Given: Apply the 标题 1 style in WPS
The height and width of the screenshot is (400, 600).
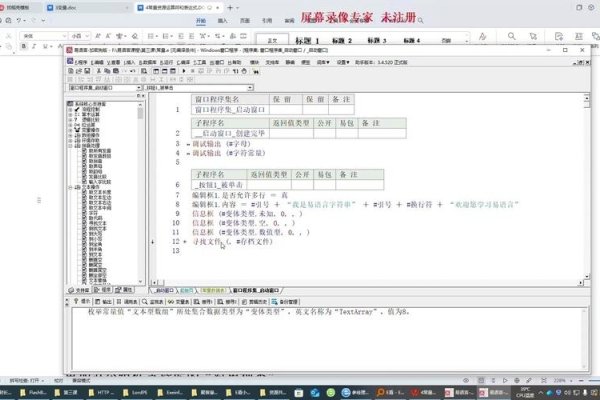Looking at the screenshot, I should [307, 40].
